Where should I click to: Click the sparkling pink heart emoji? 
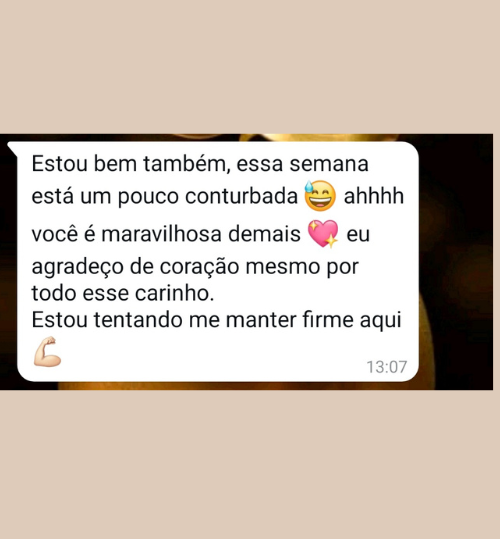pos(323,233)
